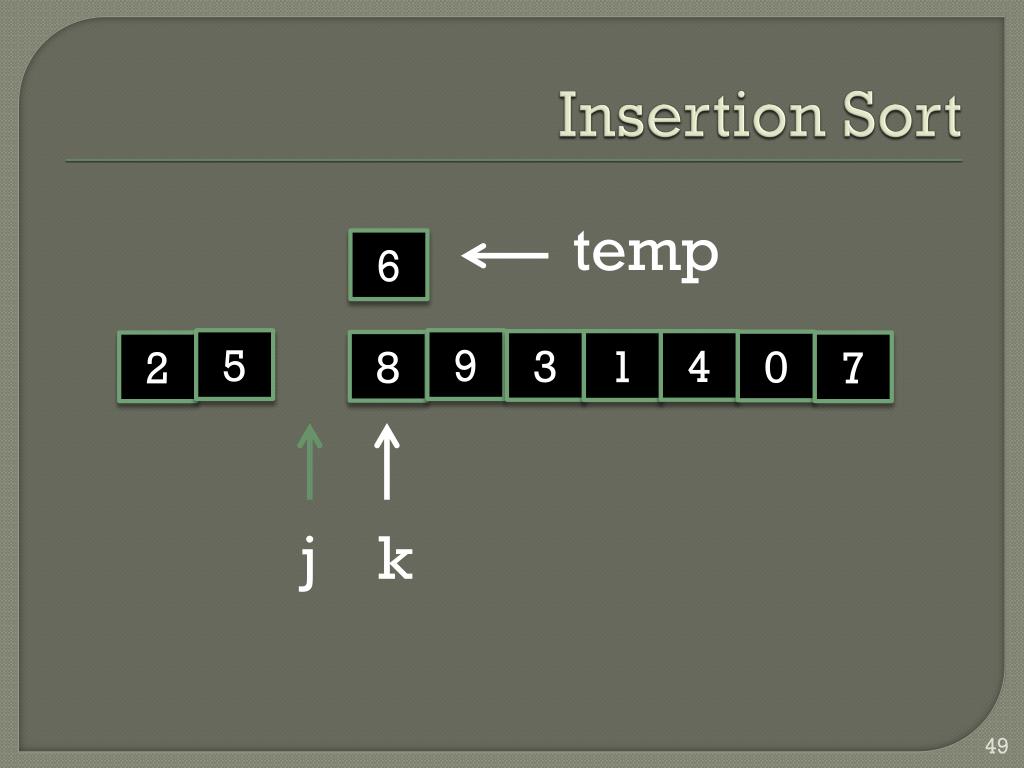Select the array box with number 7

[x=854, y=367]
